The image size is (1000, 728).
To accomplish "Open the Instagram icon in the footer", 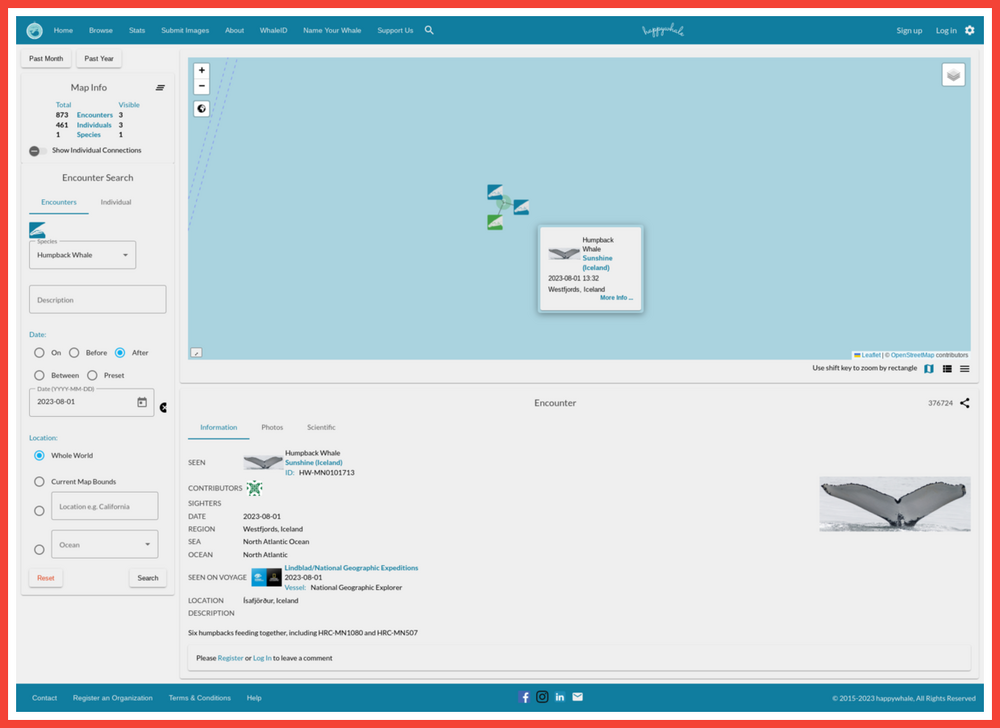I will [542, 697].
